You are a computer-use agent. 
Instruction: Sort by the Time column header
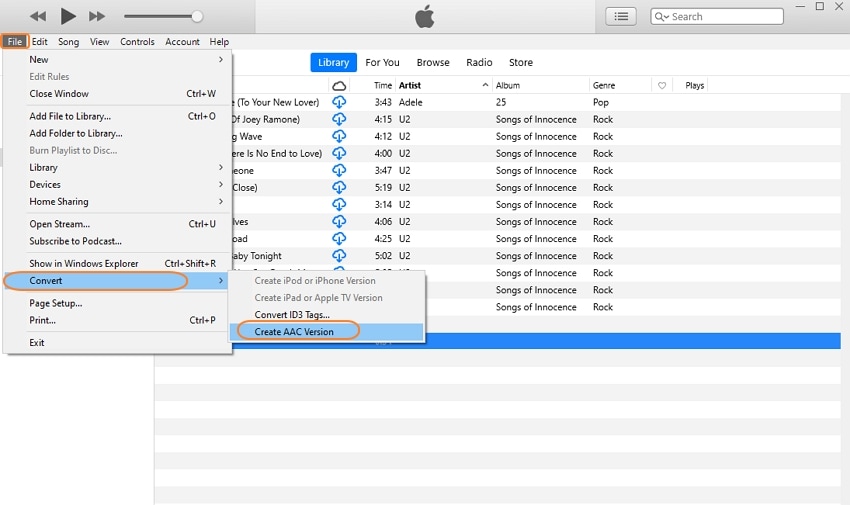[382, 86]
